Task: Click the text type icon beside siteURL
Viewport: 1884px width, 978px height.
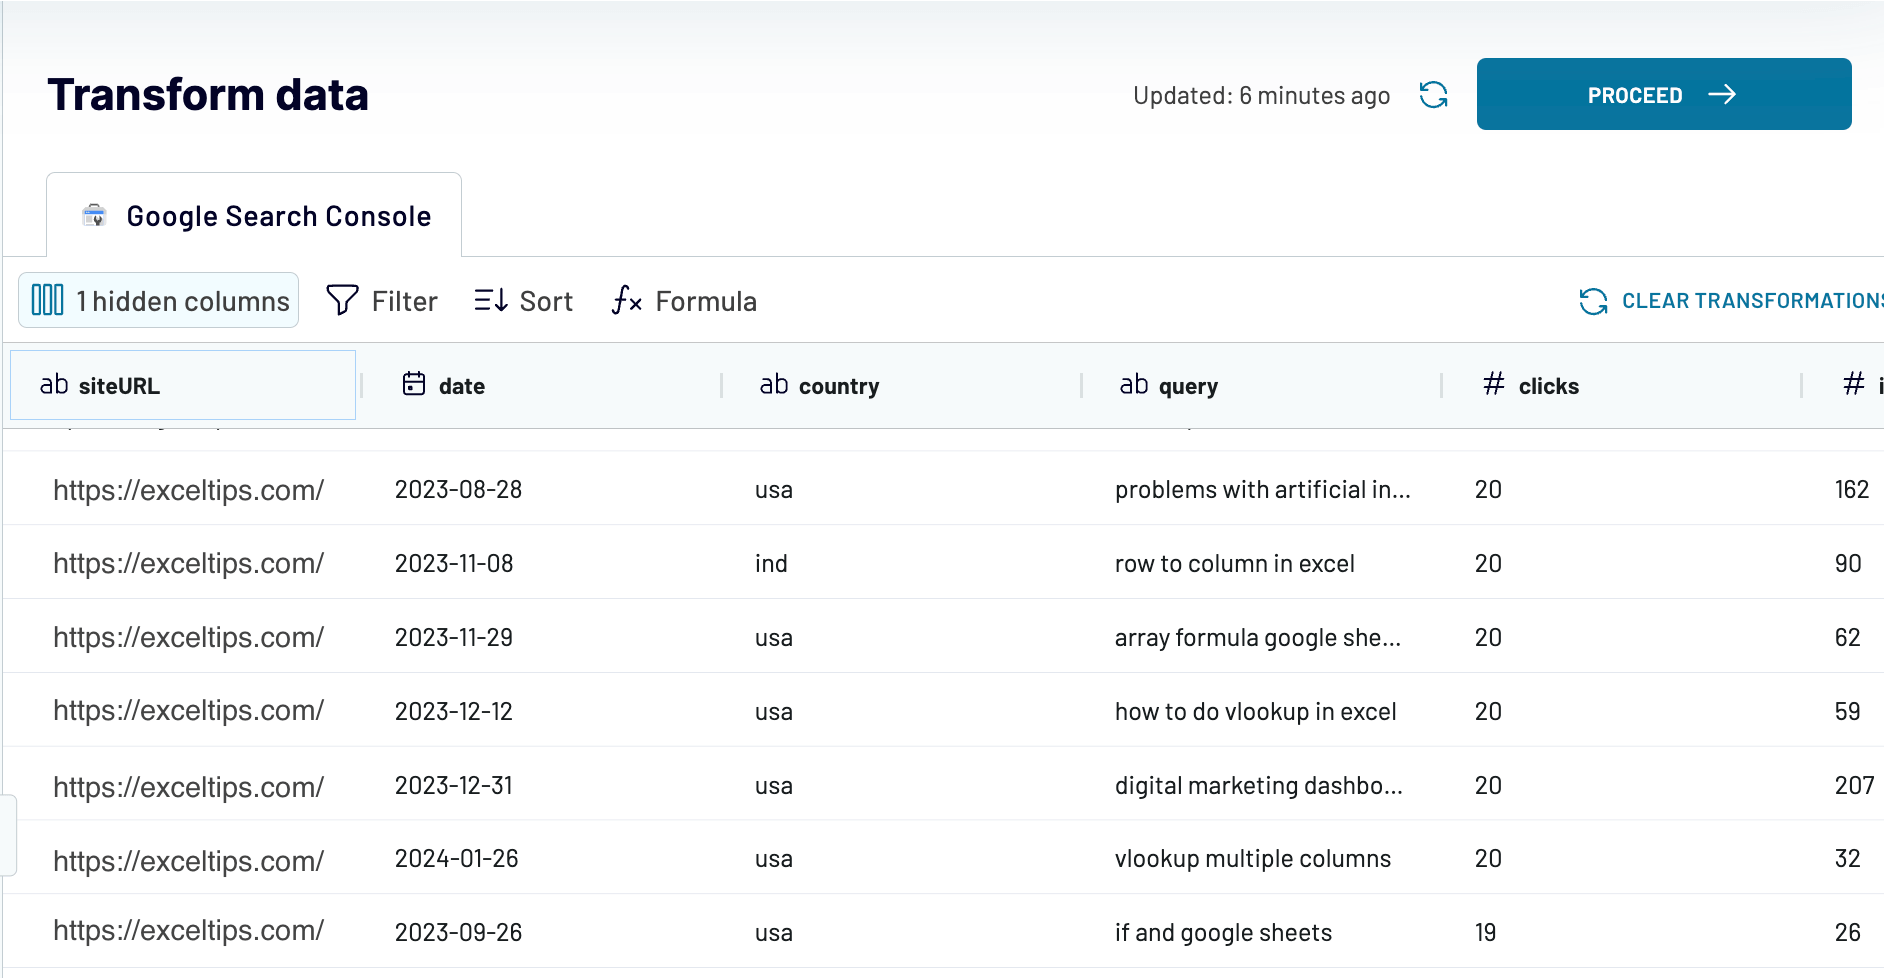Action: point(54,385)
